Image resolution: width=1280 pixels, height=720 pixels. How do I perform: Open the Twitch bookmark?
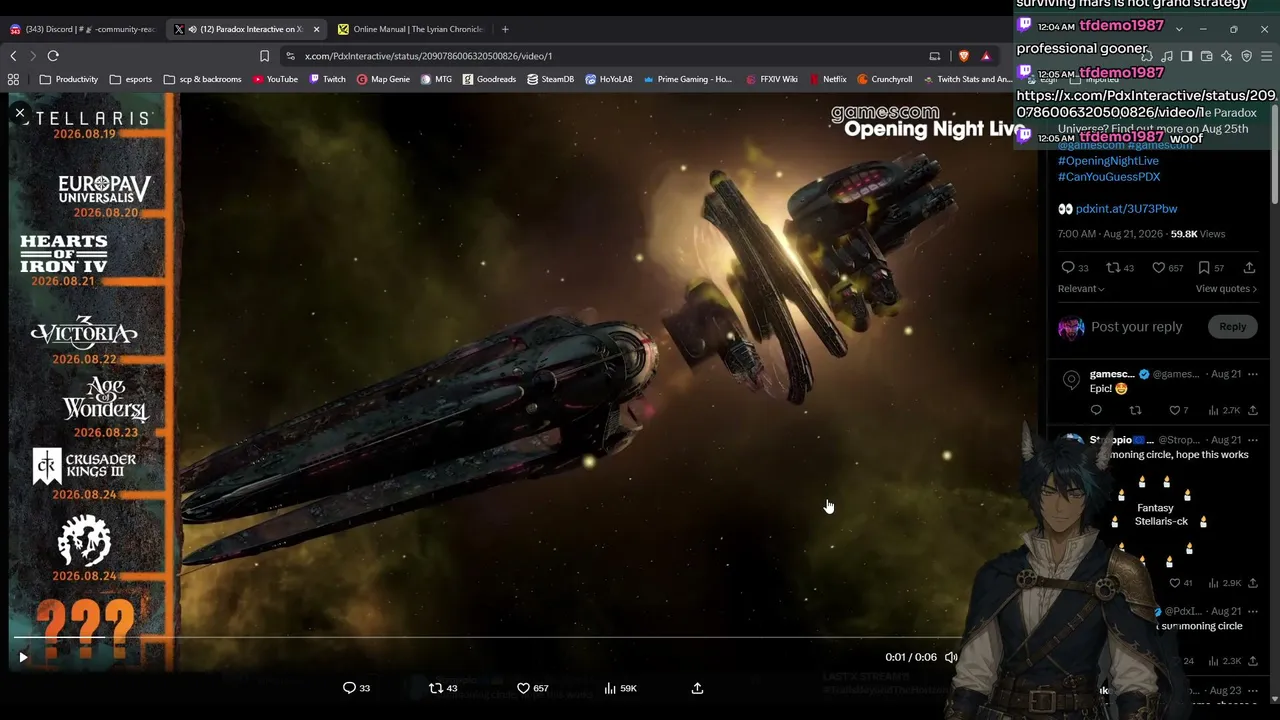pyautogui.click(x=328, y=79)
